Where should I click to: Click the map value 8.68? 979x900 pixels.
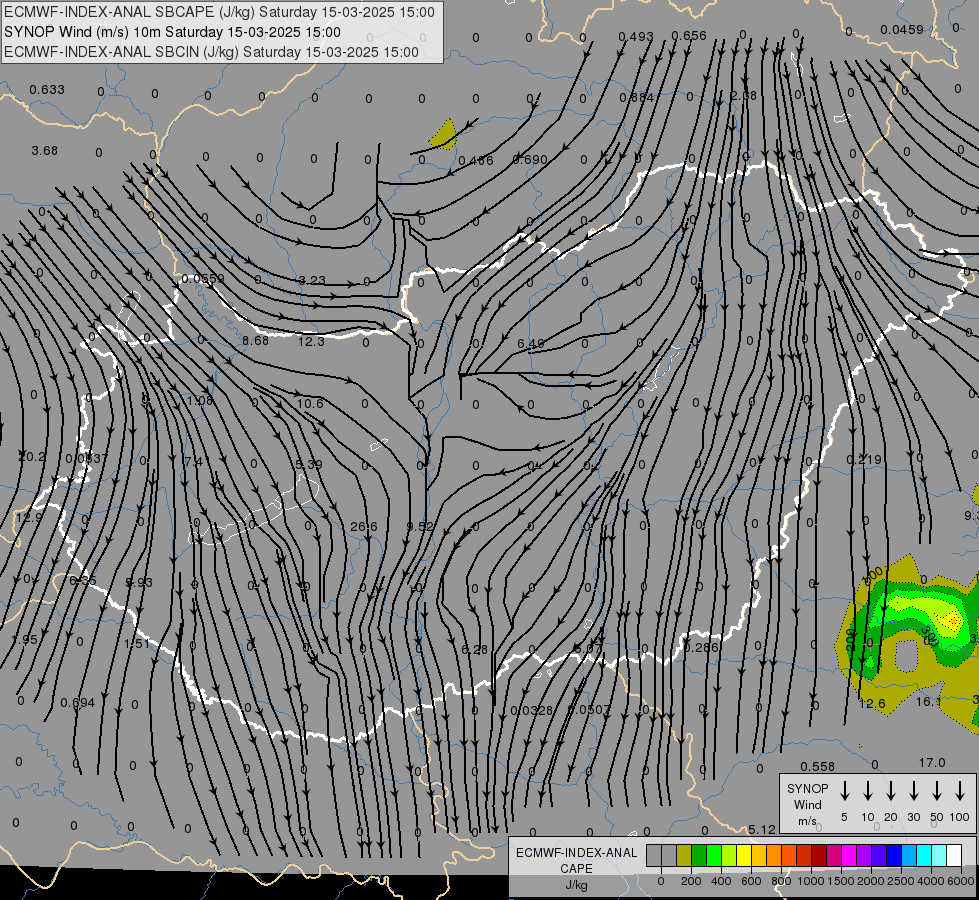255,340
